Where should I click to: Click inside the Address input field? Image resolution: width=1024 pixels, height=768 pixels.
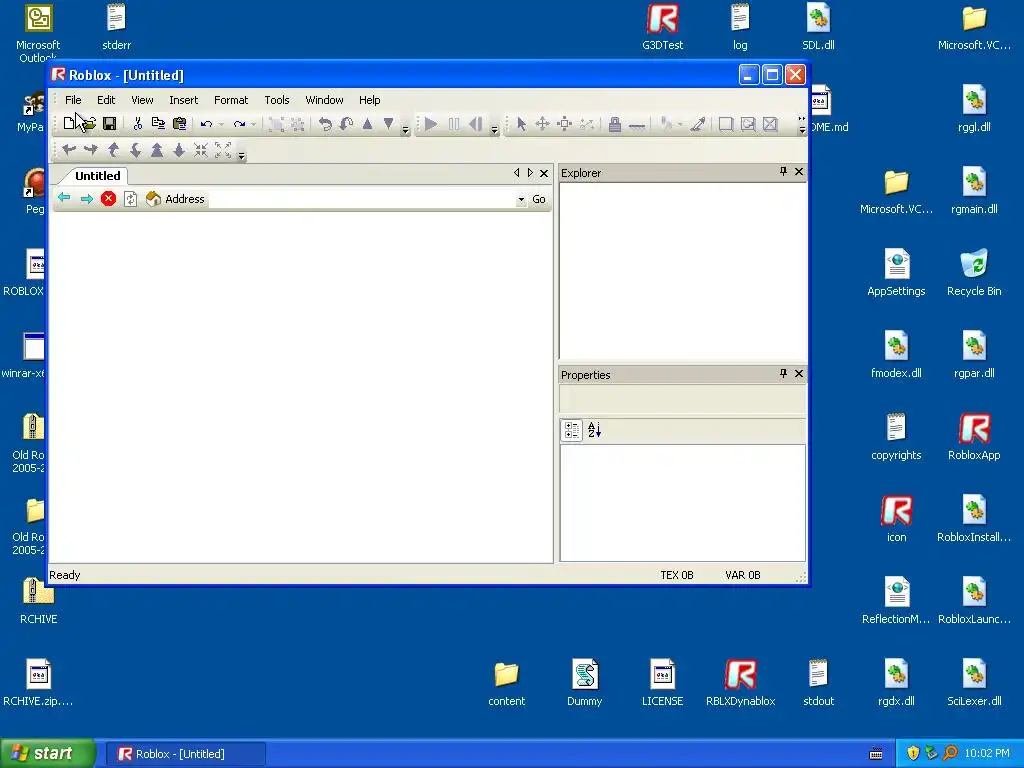pyautogui.click(x=362, y=199)
